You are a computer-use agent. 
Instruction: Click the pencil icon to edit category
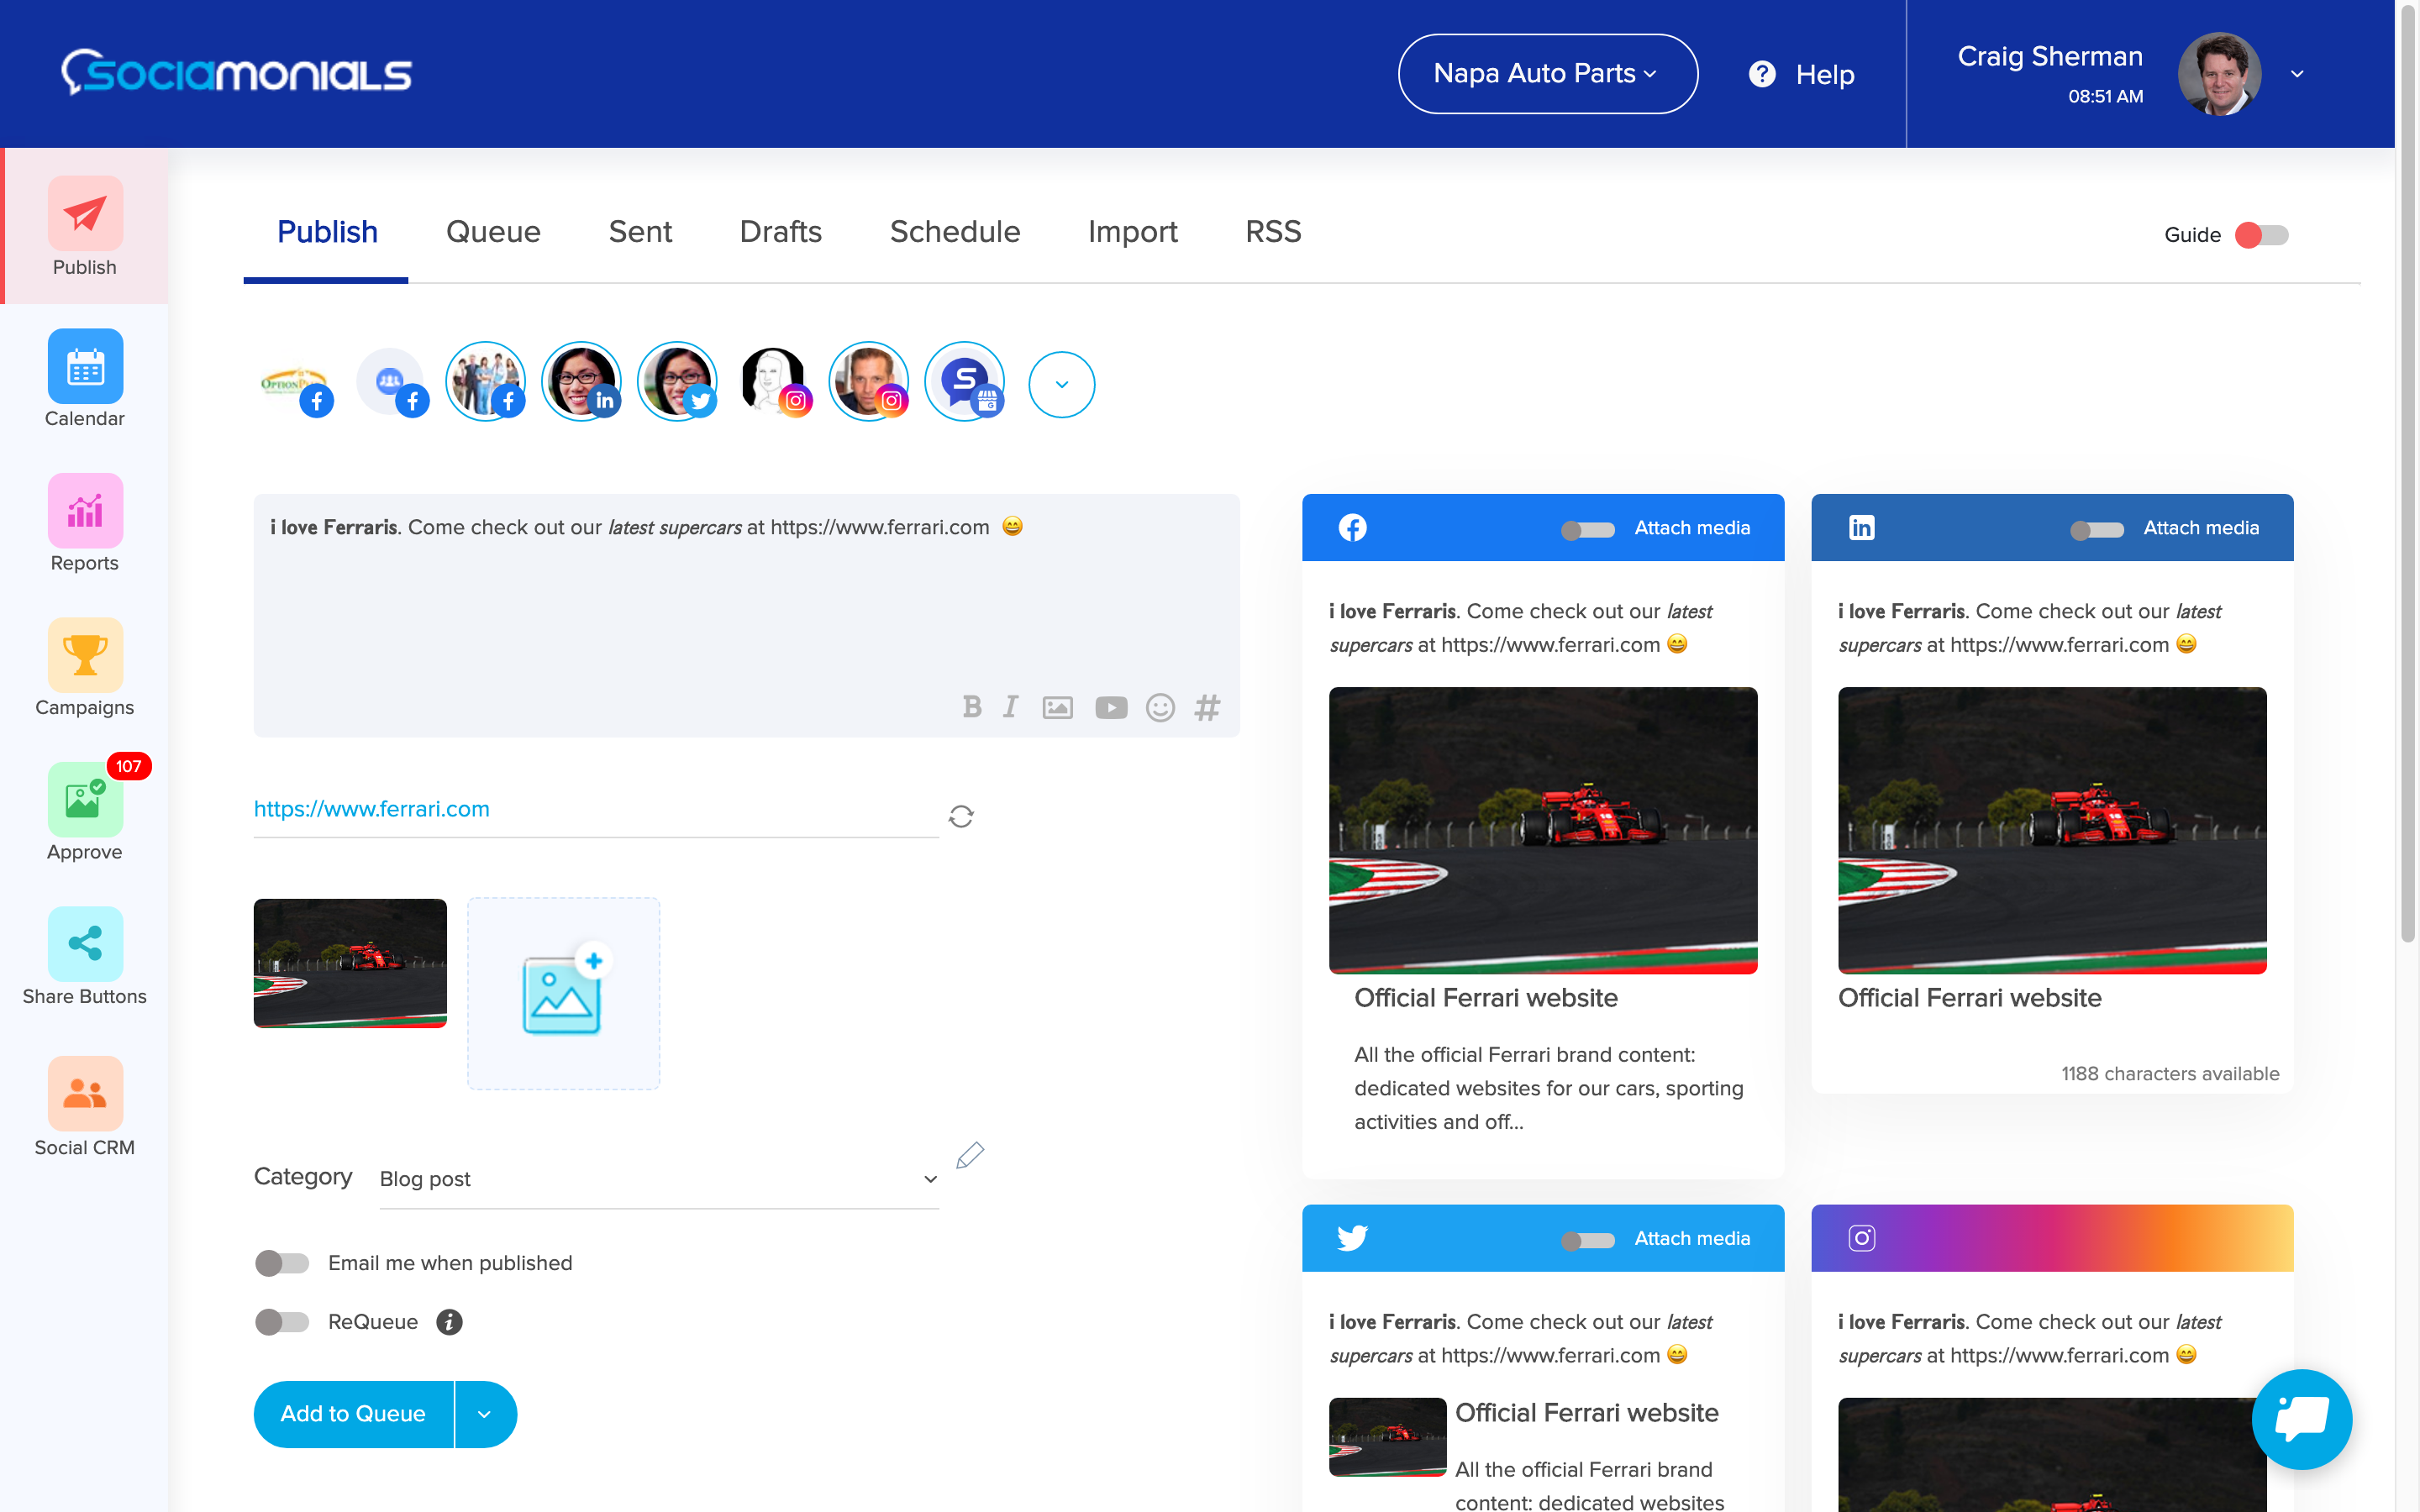970,1155
